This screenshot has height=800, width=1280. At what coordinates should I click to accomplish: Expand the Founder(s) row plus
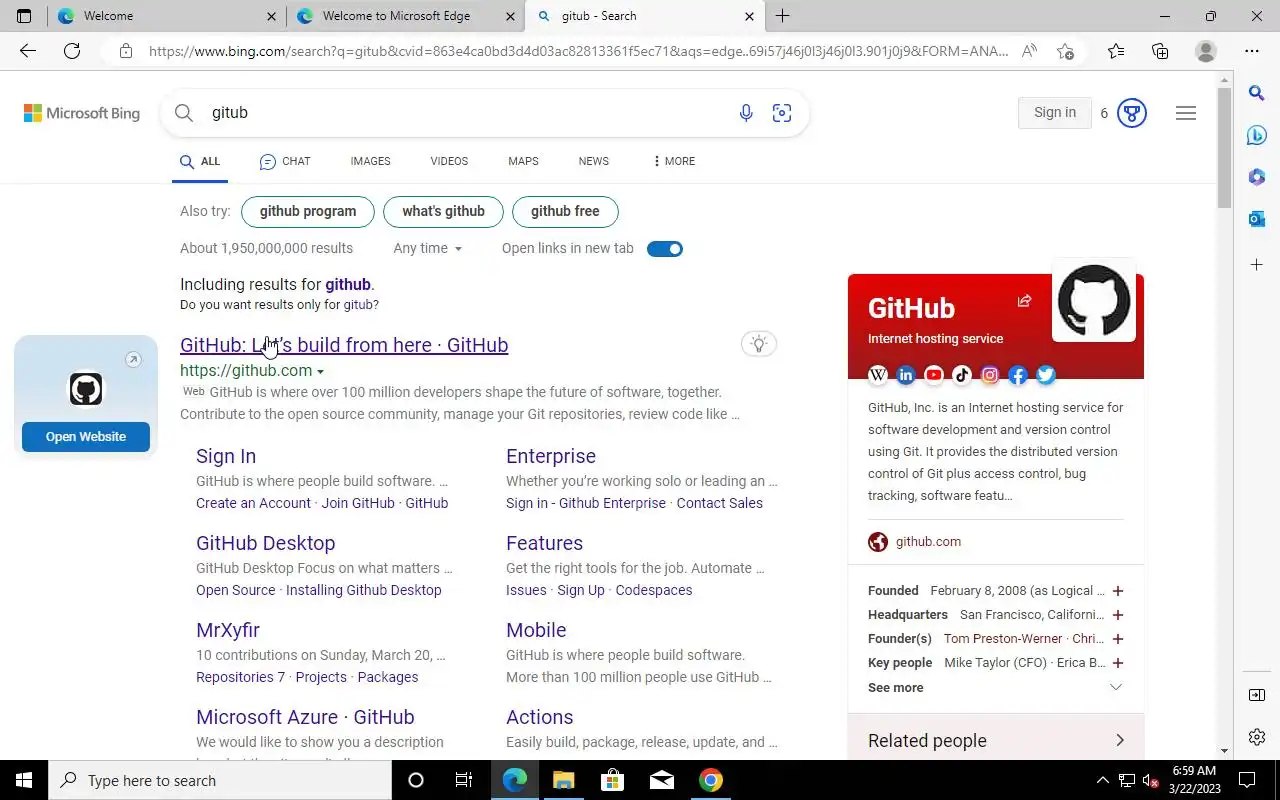click(x=1118, y=639)
